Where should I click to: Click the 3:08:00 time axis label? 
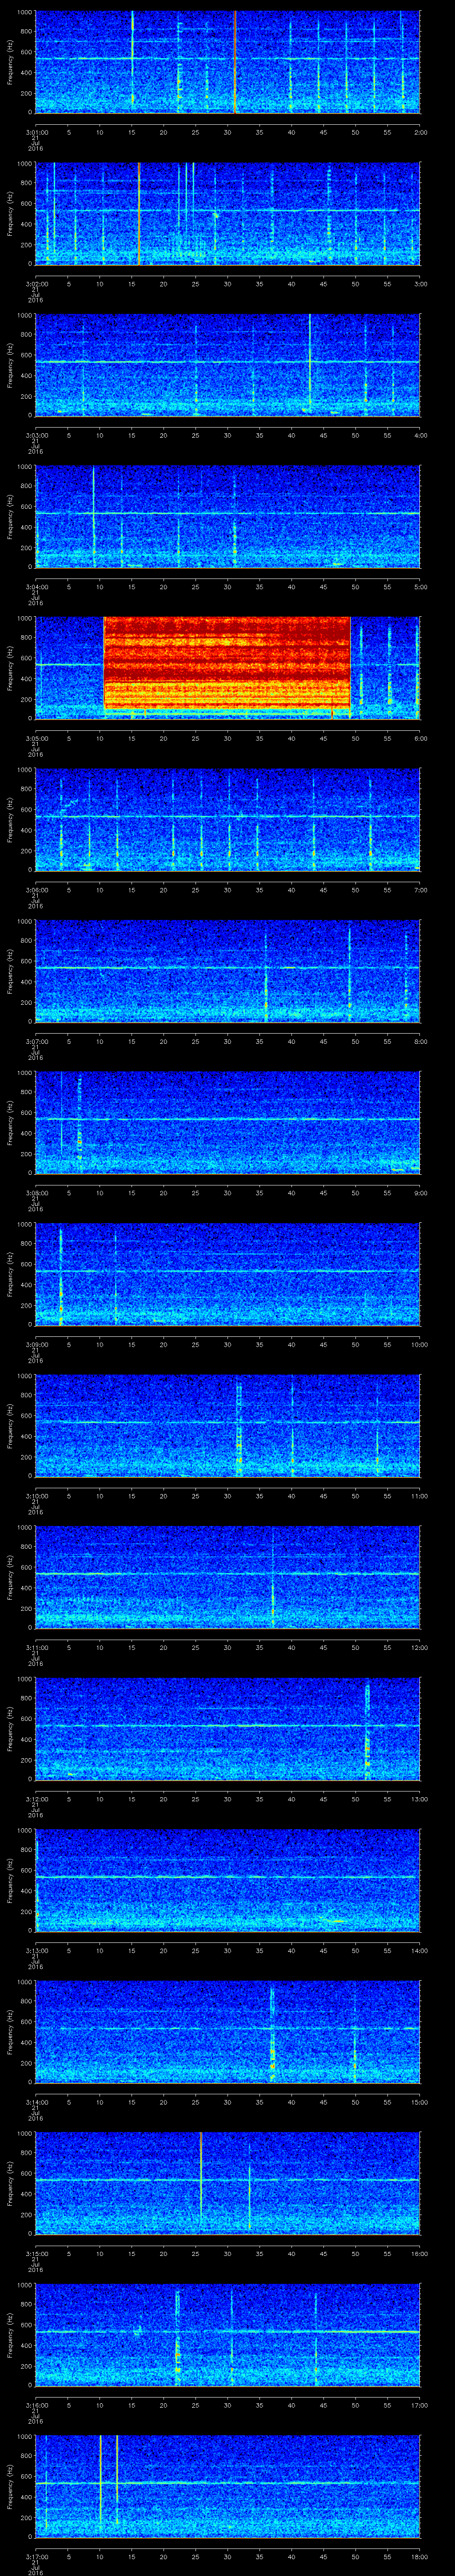36,1193
